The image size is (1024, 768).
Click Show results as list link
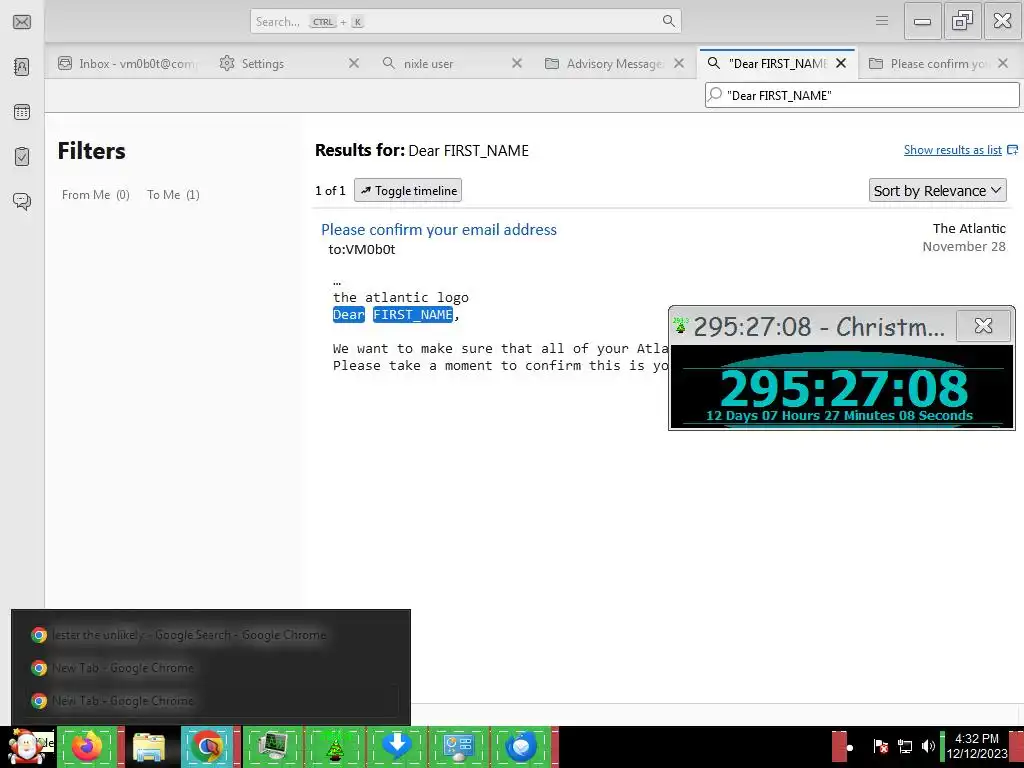point(953,150)
